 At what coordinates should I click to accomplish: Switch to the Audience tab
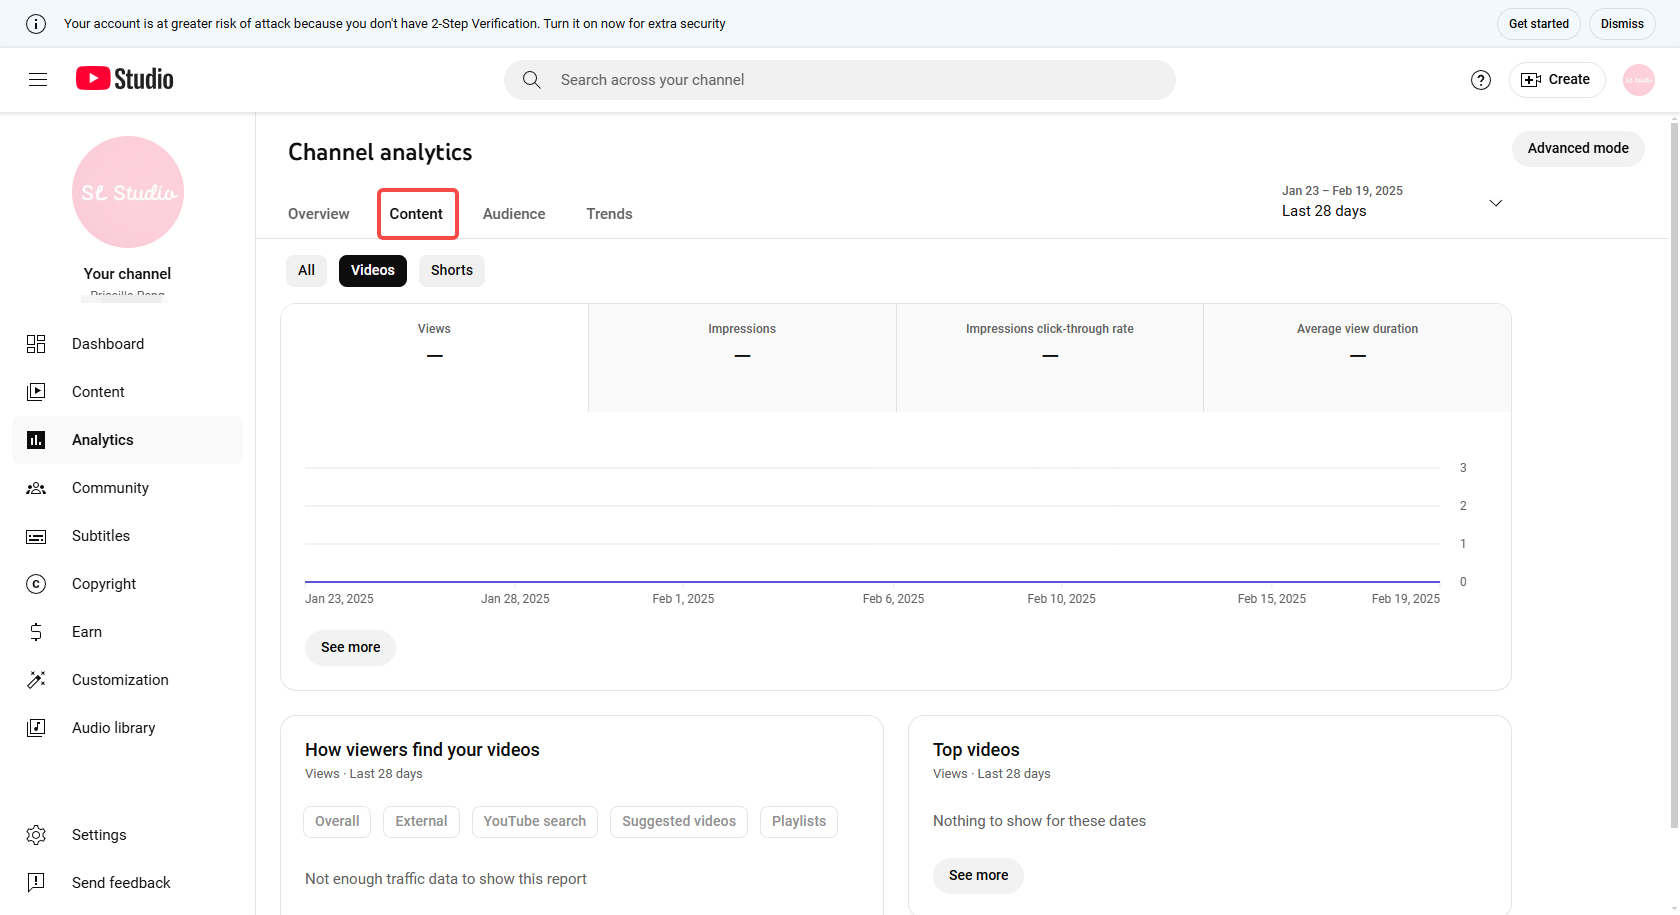[x=514, y=214]
